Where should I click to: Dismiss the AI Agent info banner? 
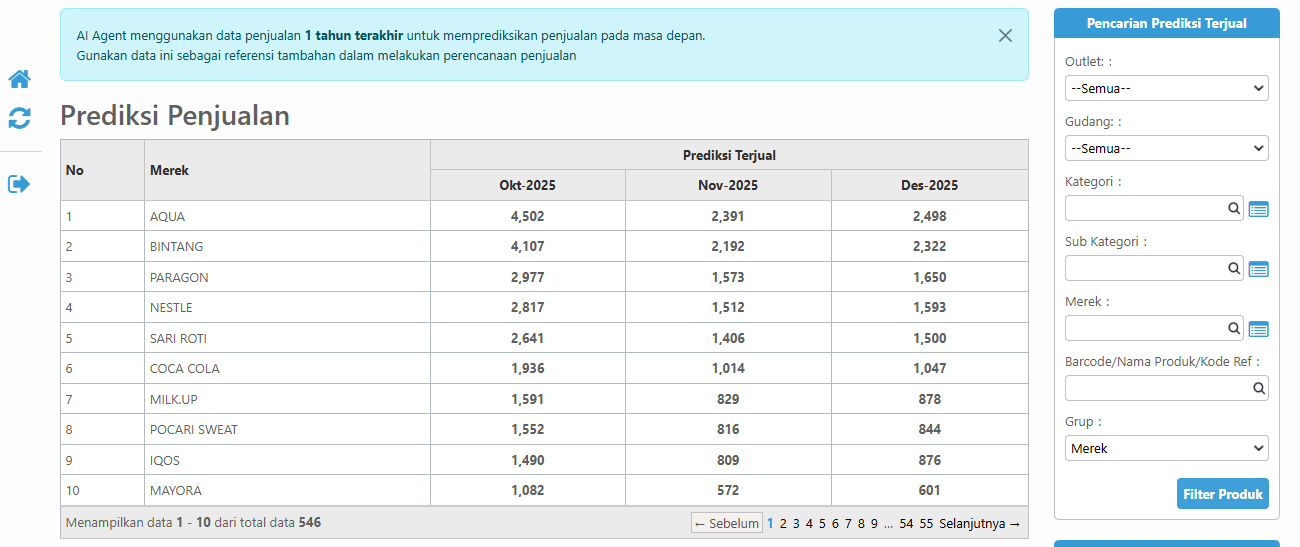coord(1005,36)
